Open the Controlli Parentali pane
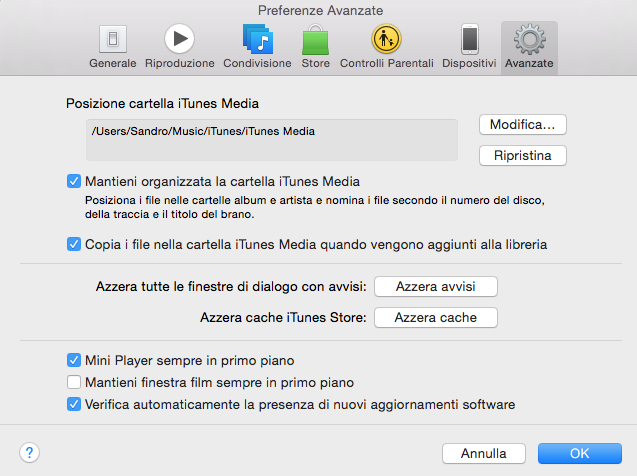 [x=386, y=47]
